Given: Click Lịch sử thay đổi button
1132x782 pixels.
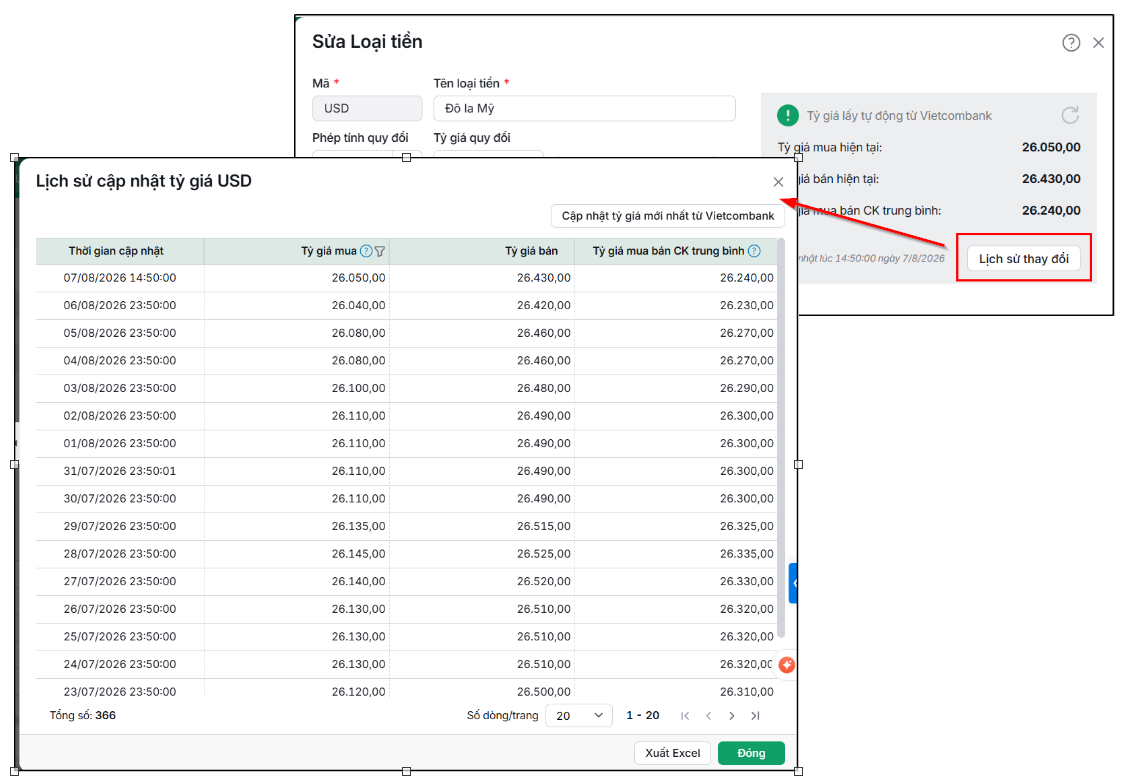Looking at the screenshot, I should pos(1024,259).
